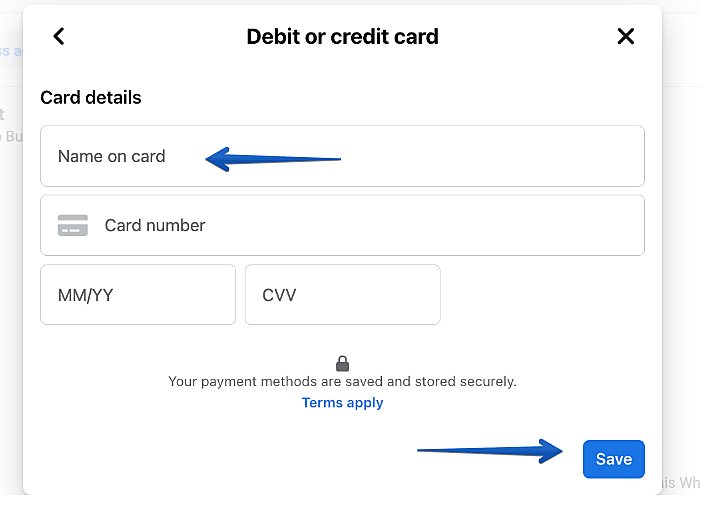The height and width of the screenshot is (509, 701).
Task: Click the Card details heading
Action: point(91,98)
